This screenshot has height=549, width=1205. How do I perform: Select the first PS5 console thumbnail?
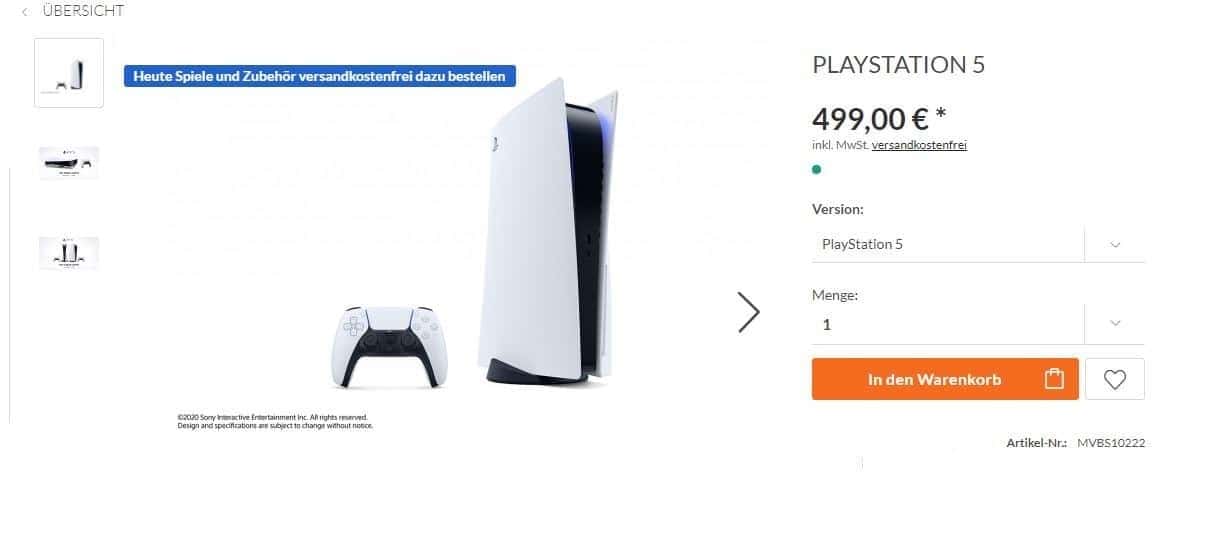(69, 73)
